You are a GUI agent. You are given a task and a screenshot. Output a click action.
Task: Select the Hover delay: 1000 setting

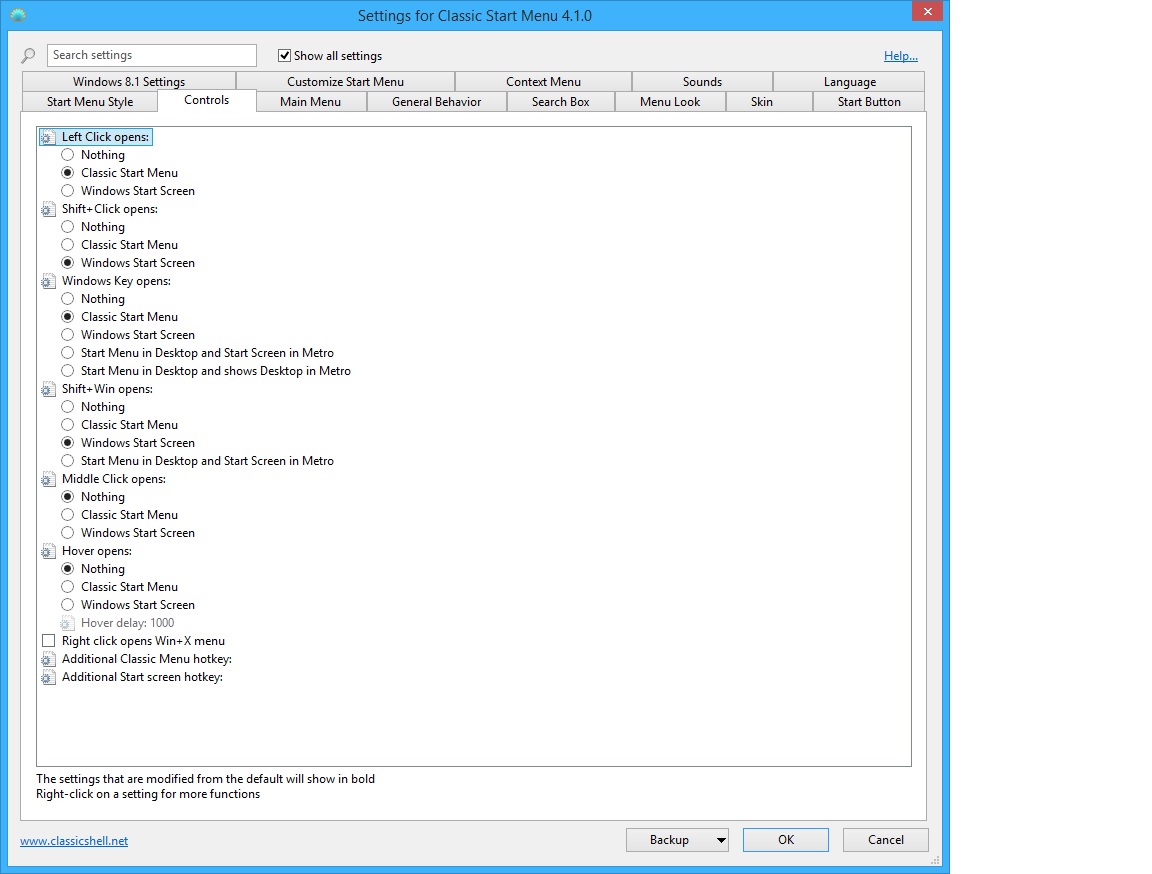[x=128, y=623]
